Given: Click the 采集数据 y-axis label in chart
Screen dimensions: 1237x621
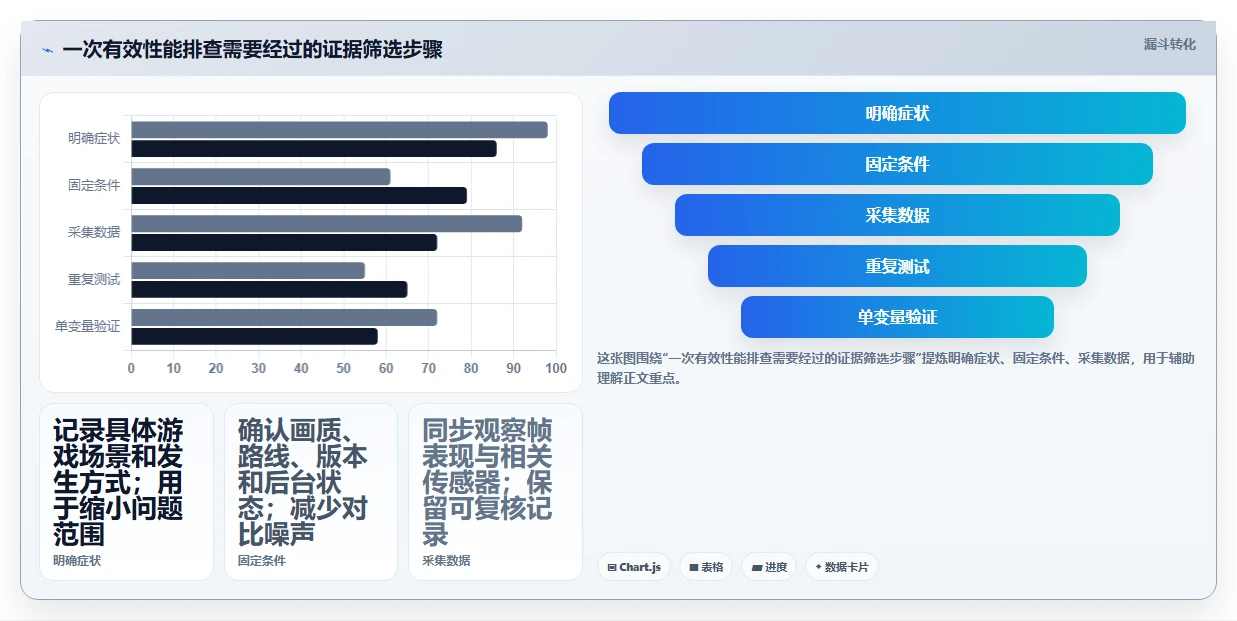Looking at the screenshot, I should (x=94, y=233).
